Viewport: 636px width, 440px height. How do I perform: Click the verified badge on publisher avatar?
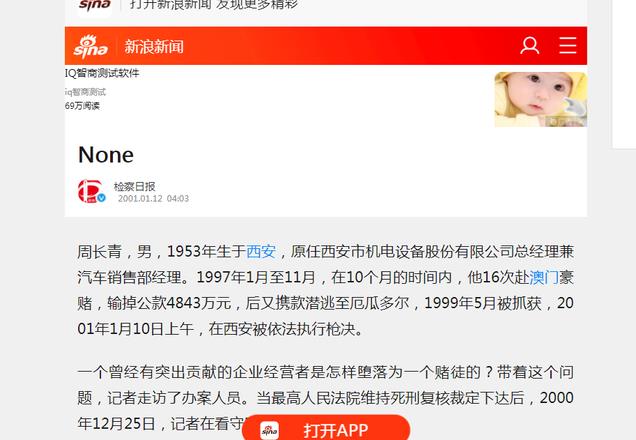pyautogui.click(x=101, y=197)
